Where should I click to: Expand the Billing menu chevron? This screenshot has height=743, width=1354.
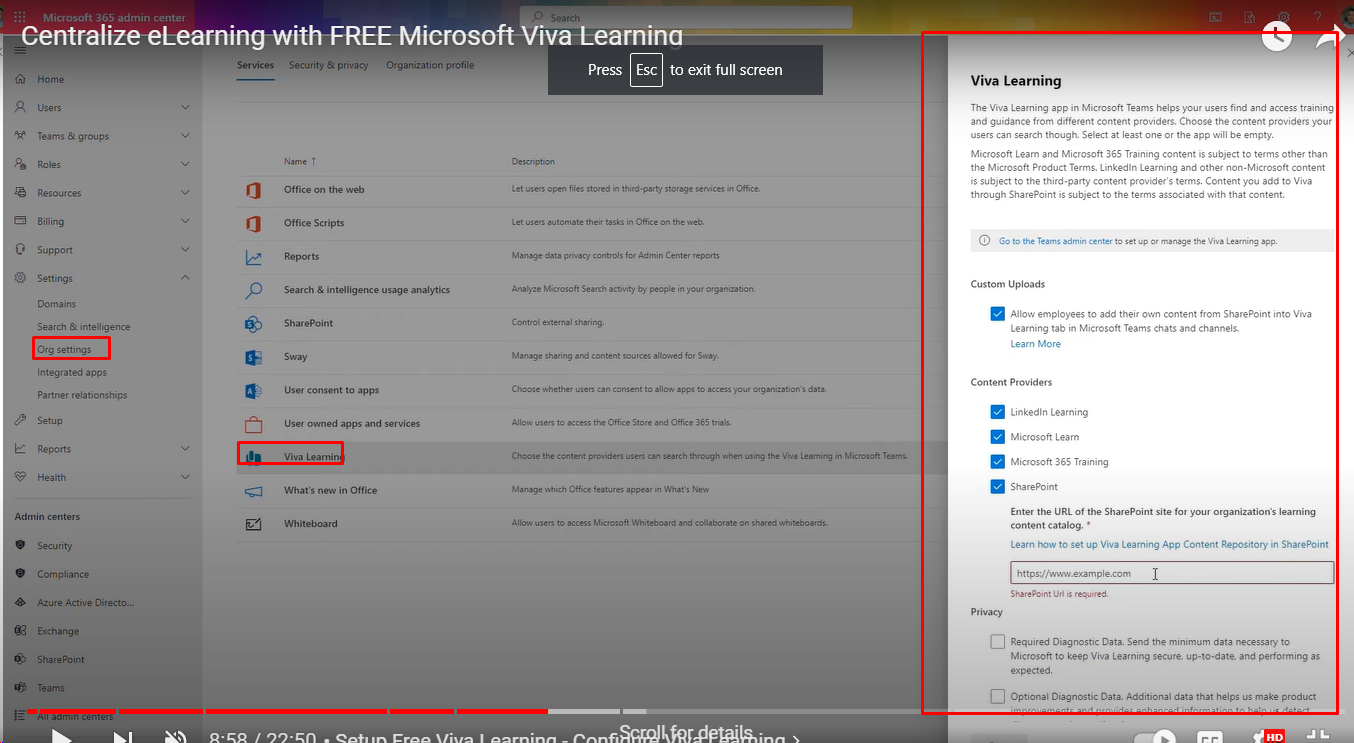tap(185, 221)
